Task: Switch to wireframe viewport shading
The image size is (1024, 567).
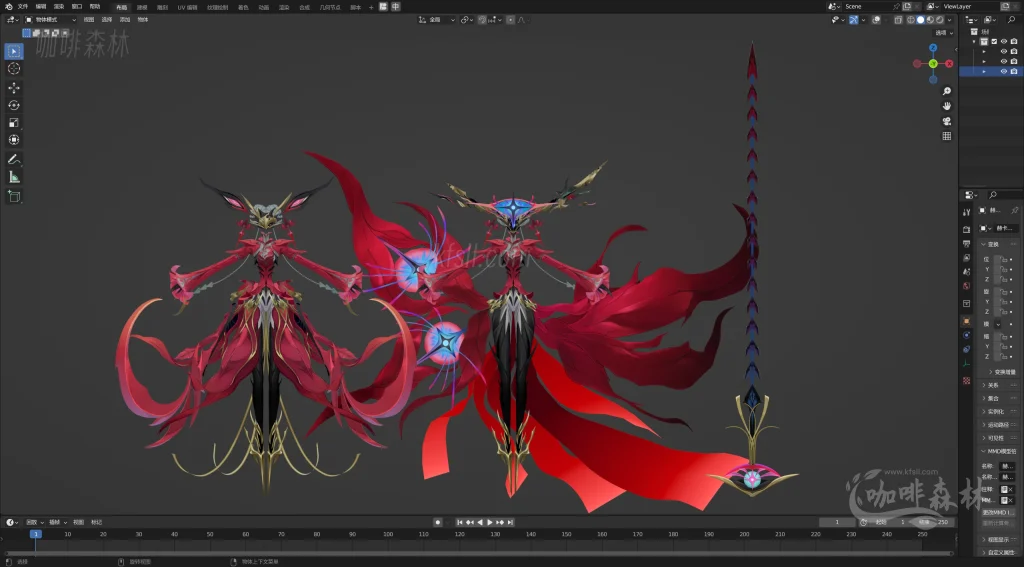Action: (x=911, y=20)
